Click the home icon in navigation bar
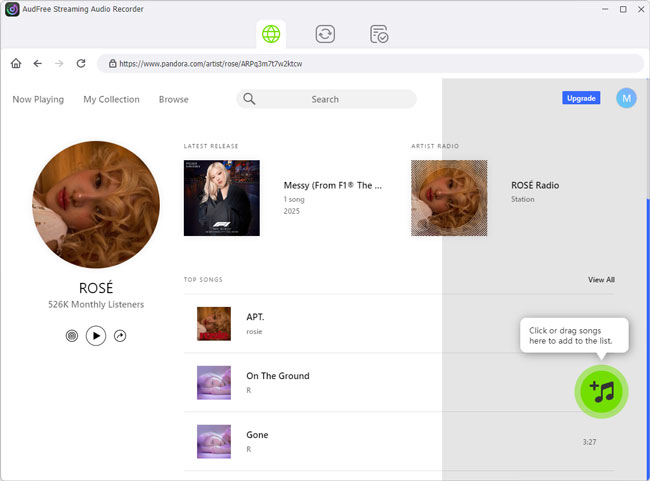The height and width of the screenshot is (481, 650). pyautogui.click(x=16, y=63)
